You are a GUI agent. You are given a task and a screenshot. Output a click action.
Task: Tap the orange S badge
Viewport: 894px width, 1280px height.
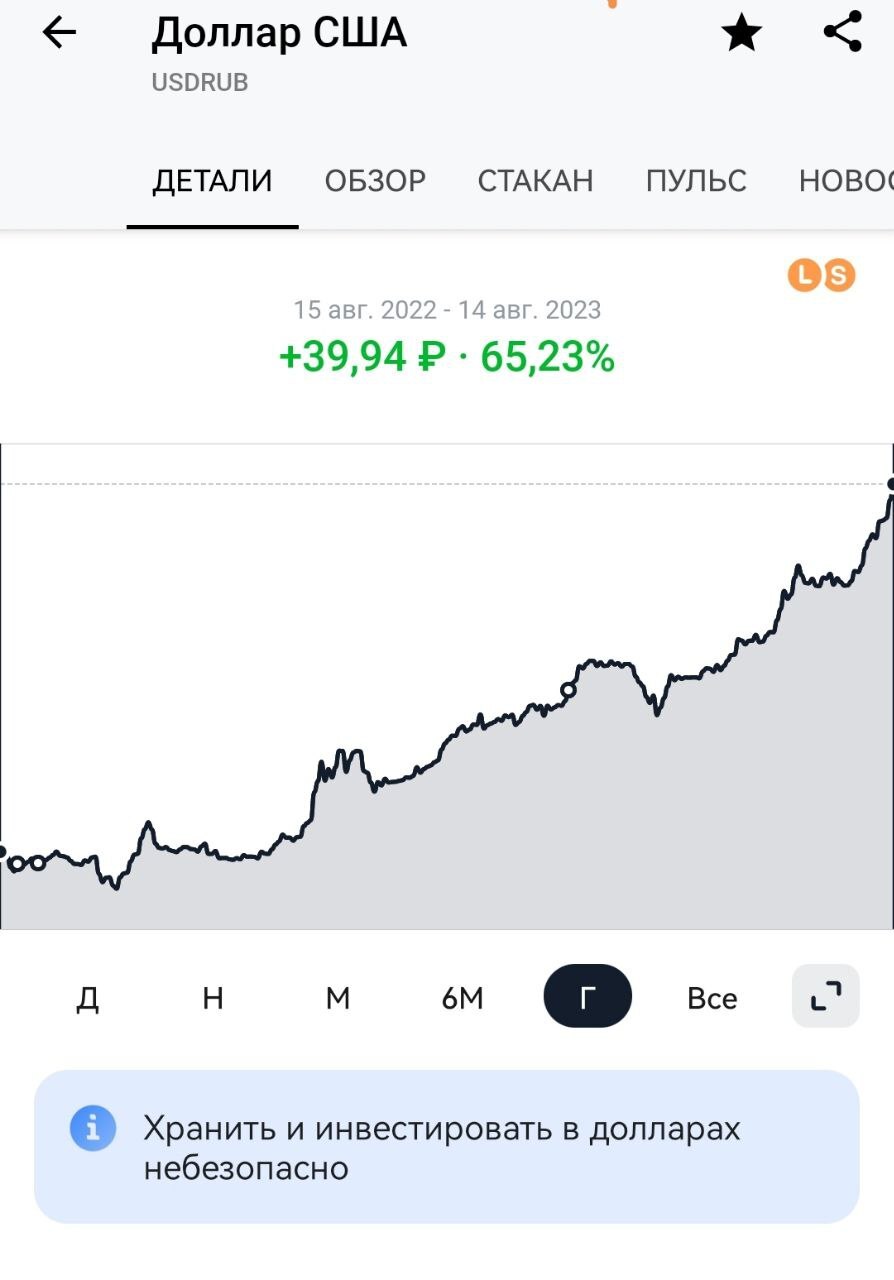(839, 275)
